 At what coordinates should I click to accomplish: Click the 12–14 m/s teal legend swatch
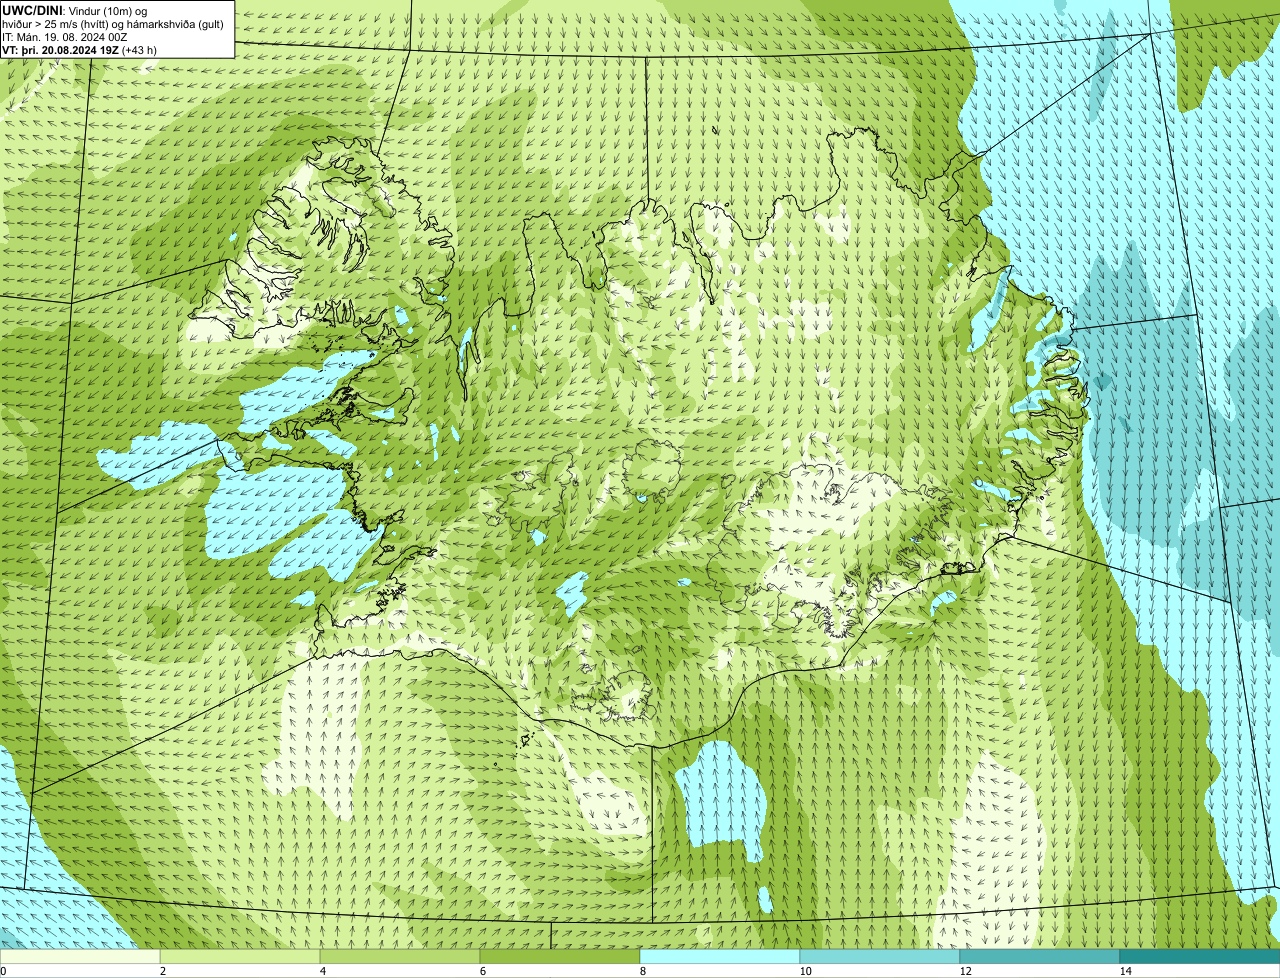click(1040, 956)
